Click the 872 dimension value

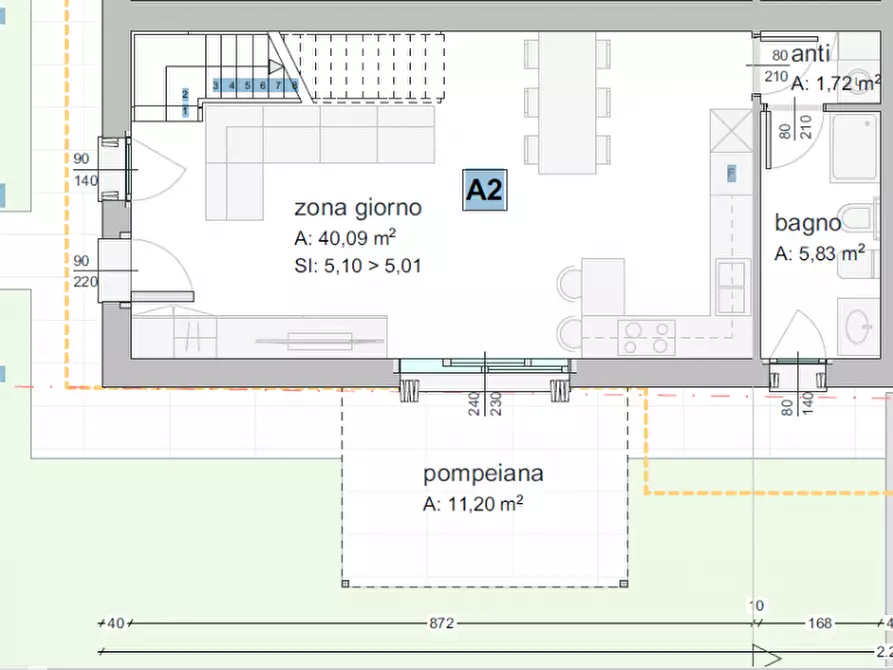(x=441, y=623)
